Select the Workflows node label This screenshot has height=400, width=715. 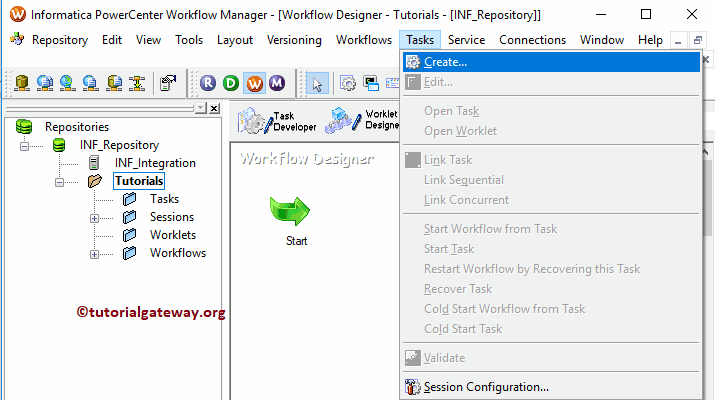pos(178,253)
